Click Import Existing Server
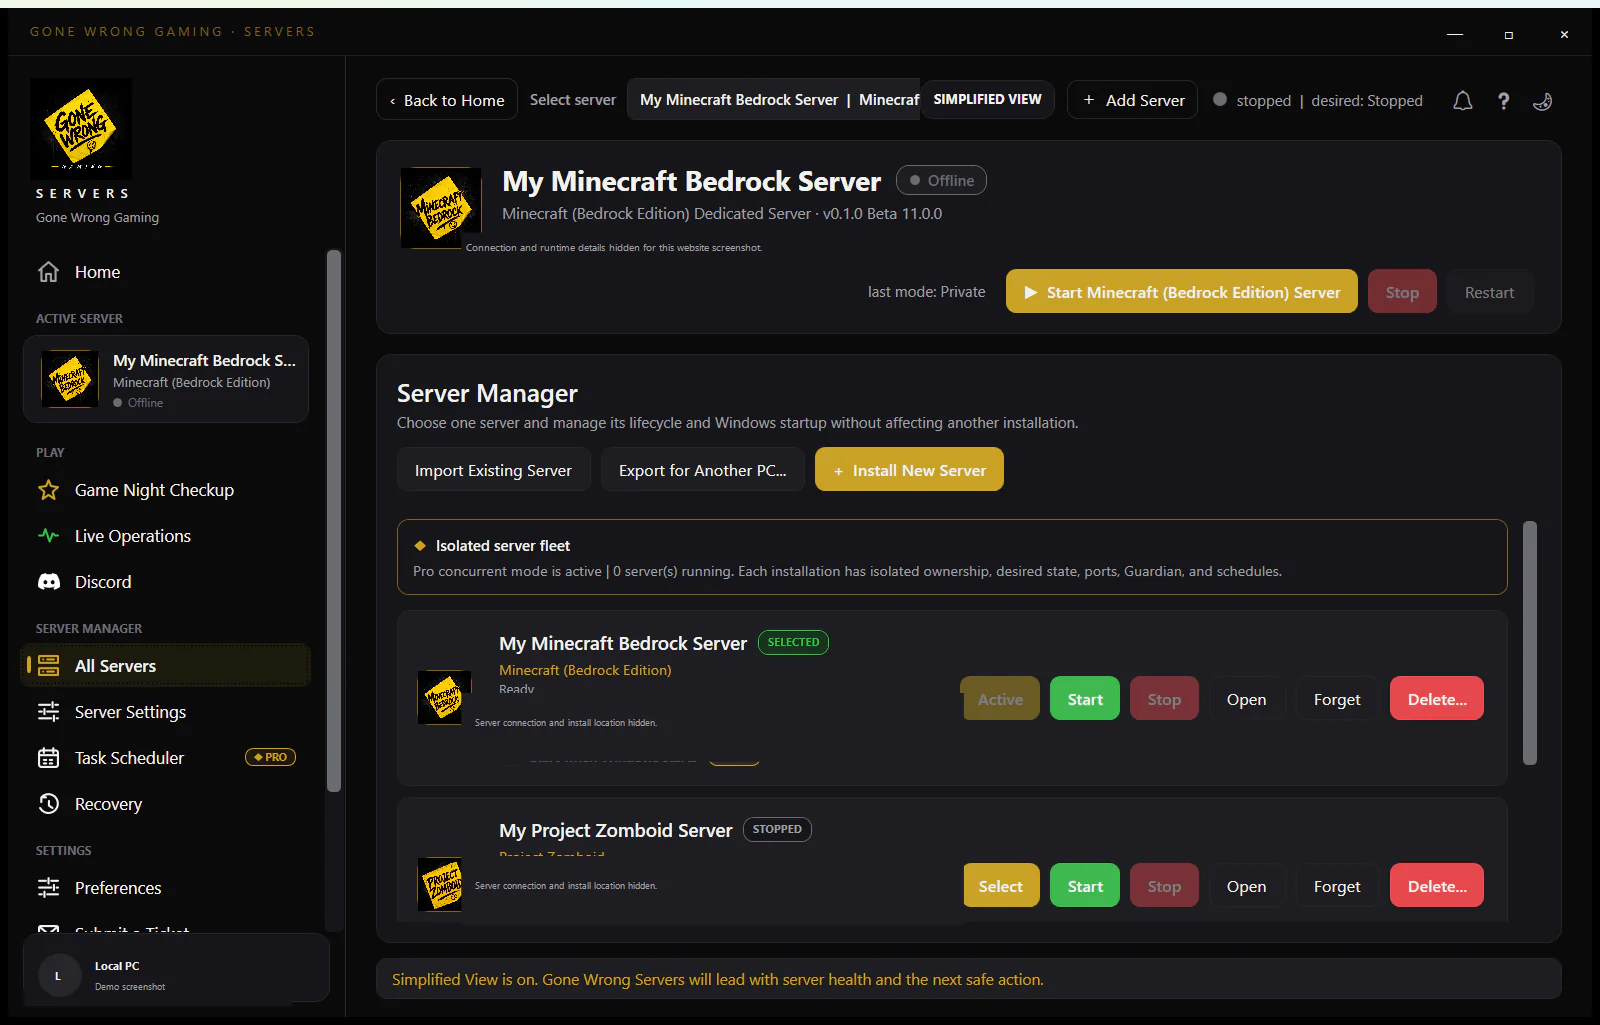Viewport: 1600px width, 1025px height. [x=494, y=470]
